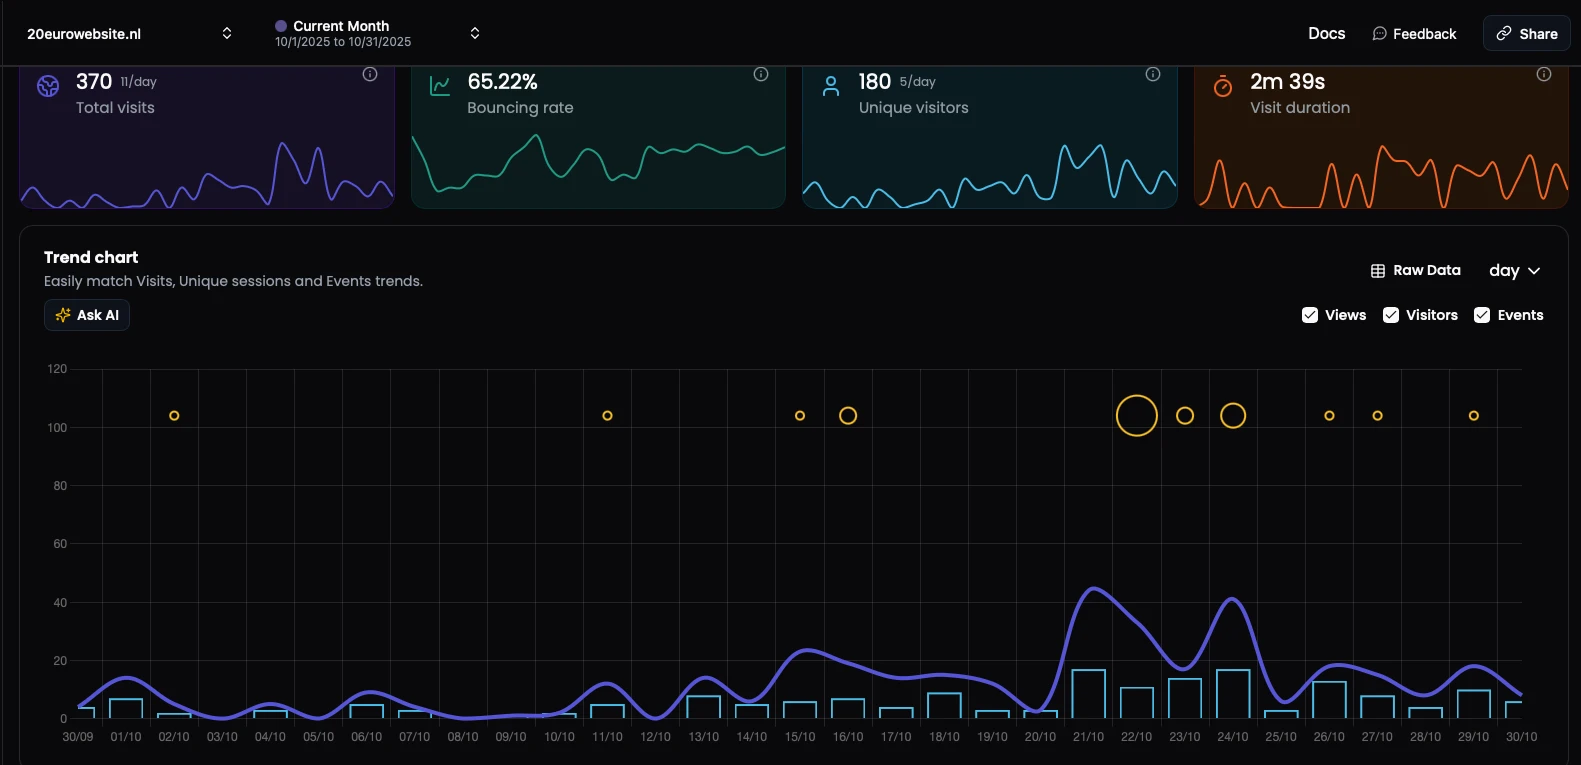Open info tooltip on Unique visitors card

coord(1153,74)
